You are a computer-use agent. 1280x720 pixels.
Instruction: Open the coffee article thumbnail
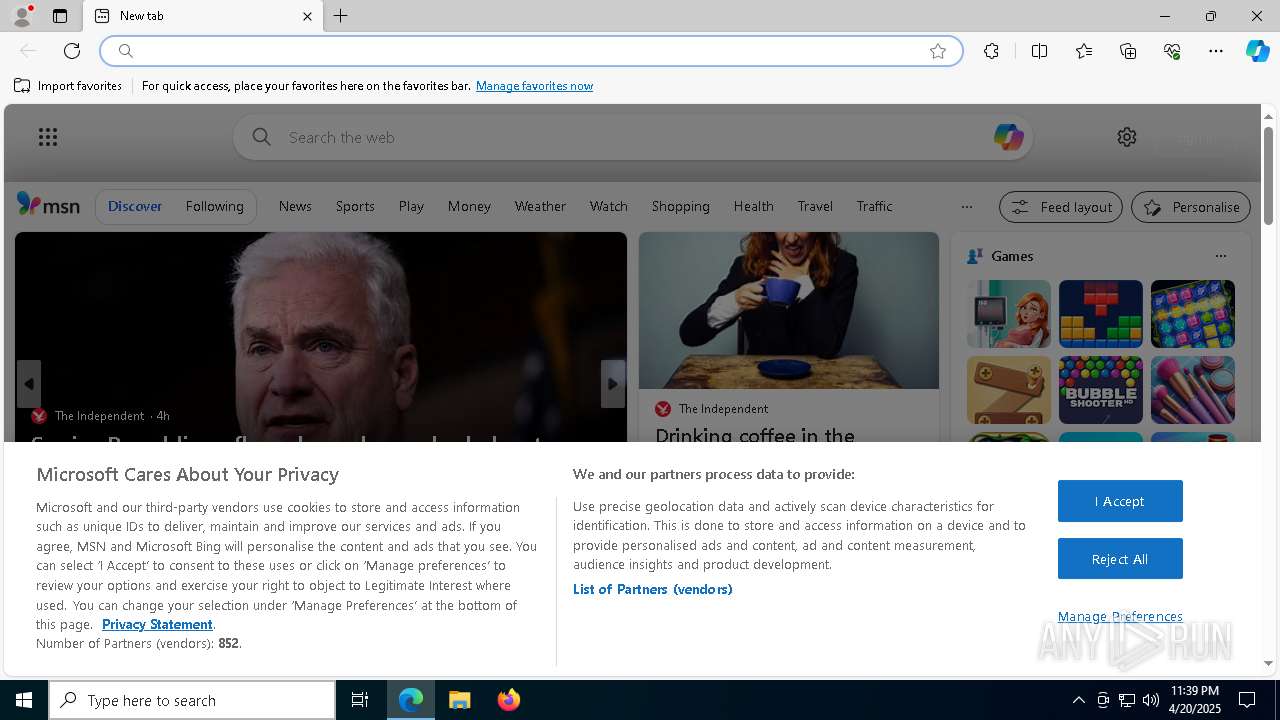click(x=789, y=310)
